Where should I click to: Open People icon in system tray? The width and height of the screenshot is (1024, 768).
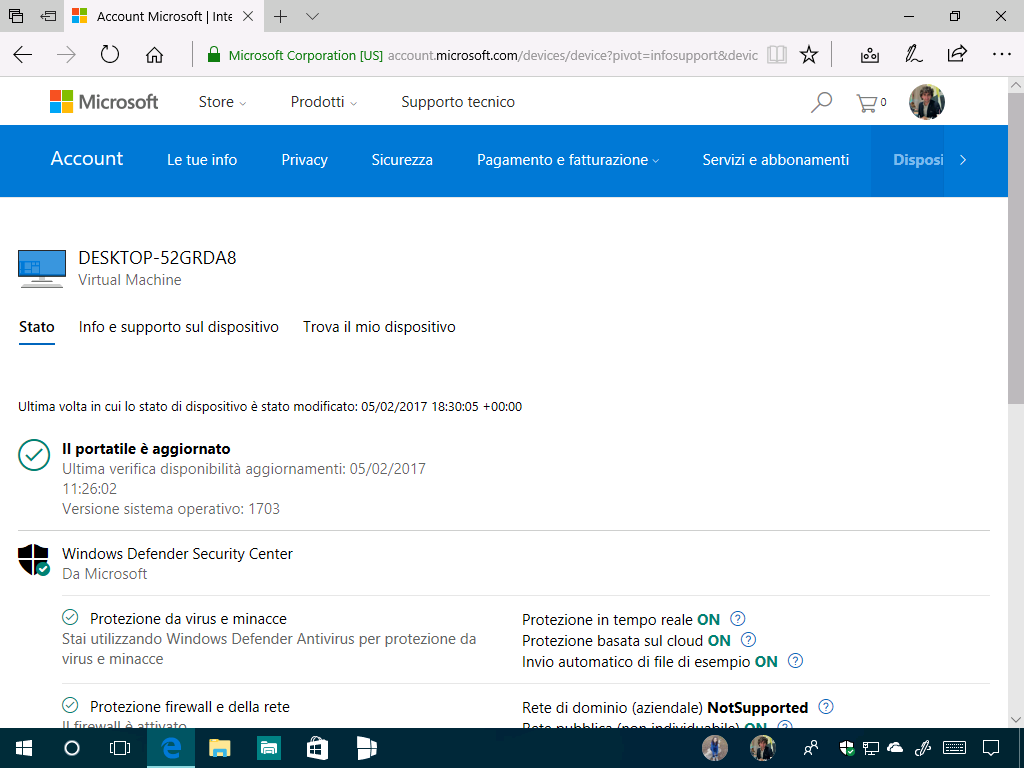810,748
